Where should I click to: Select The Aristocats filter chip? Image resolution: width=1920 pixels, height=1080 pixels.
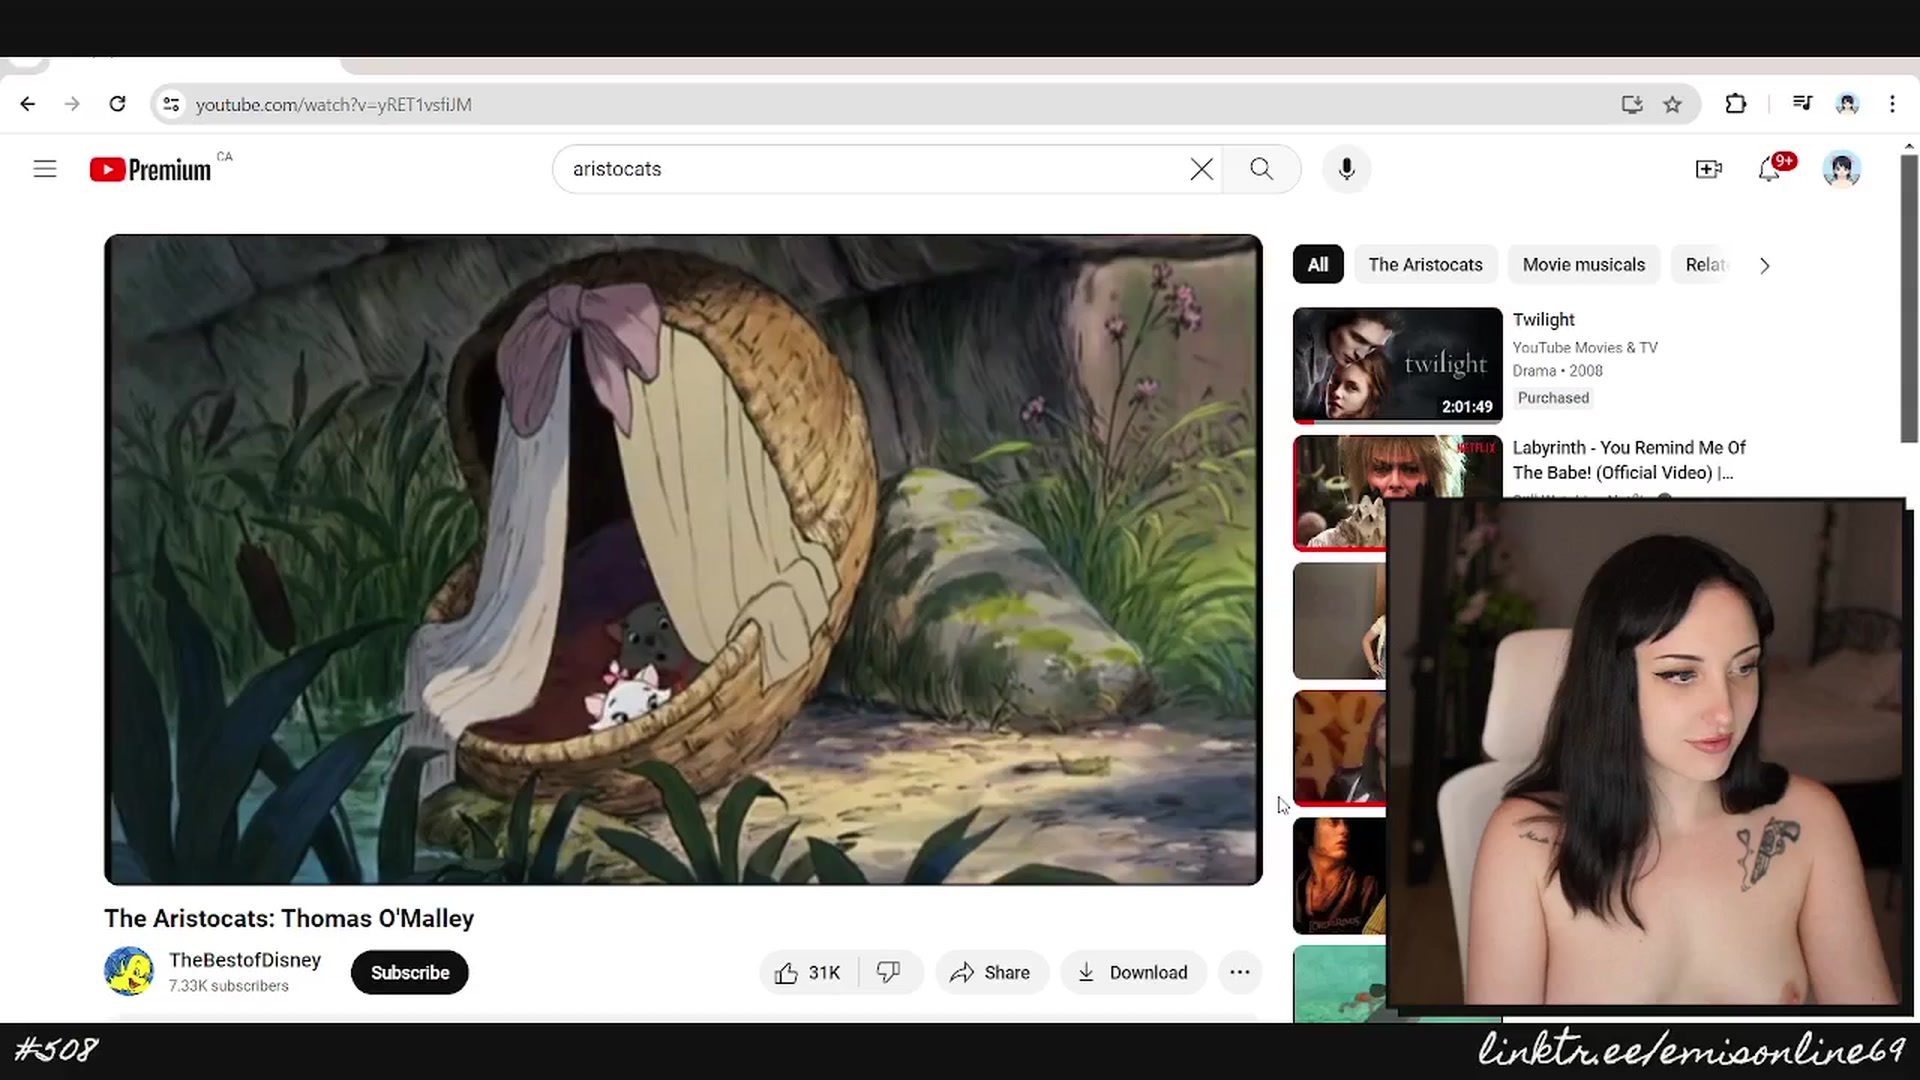(x=1425, y=265)
